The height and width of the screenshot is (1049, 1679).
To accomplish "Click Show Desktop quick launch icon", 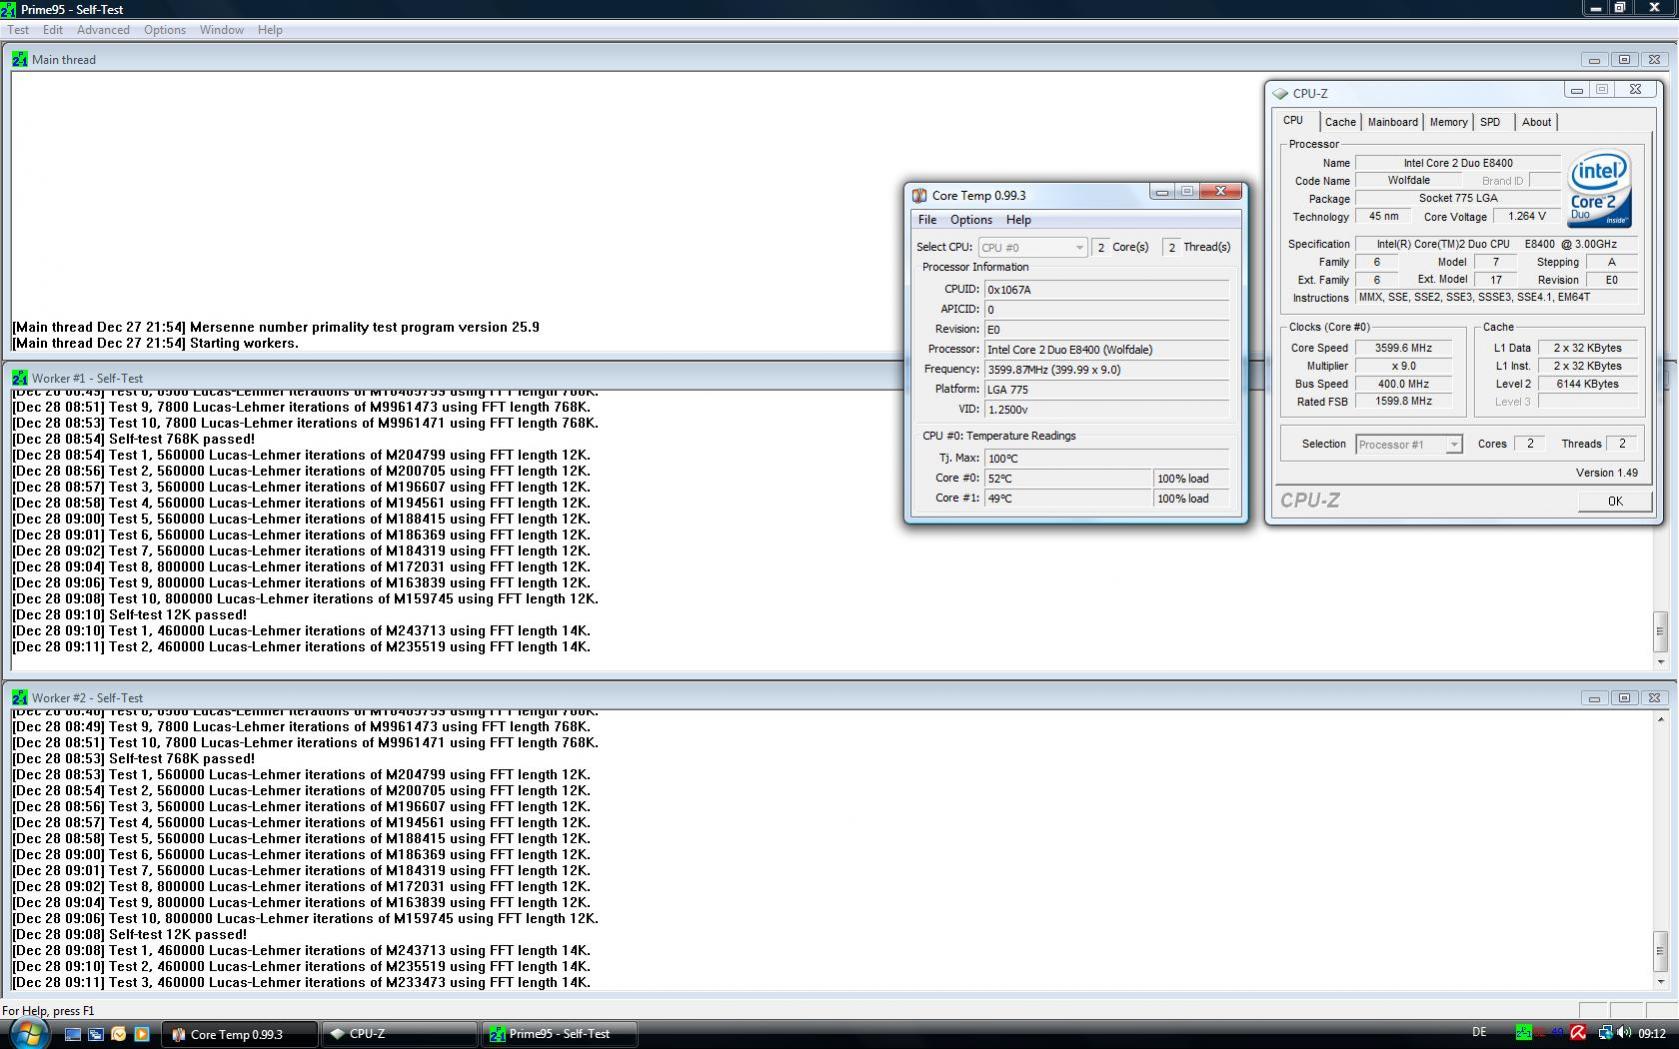I will pyautogui.click(x=73, y=1034).
